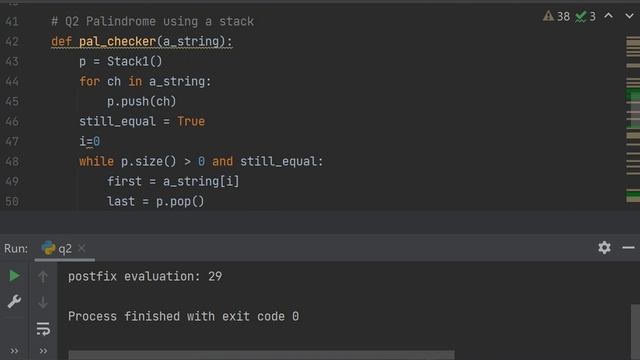Image resolution: width=640 pixels, height=360 pixels.
Task: Go to previous highlighted error arrow
Action: pyautogui.click(x=608, y=16)
